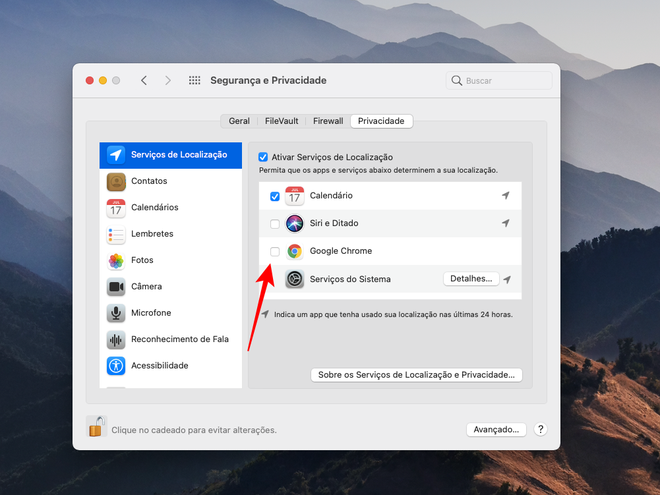Screen dimensions: 660x495
Task: Click the Calendários icon in the sidebar
Action: (x=116, y=208)
